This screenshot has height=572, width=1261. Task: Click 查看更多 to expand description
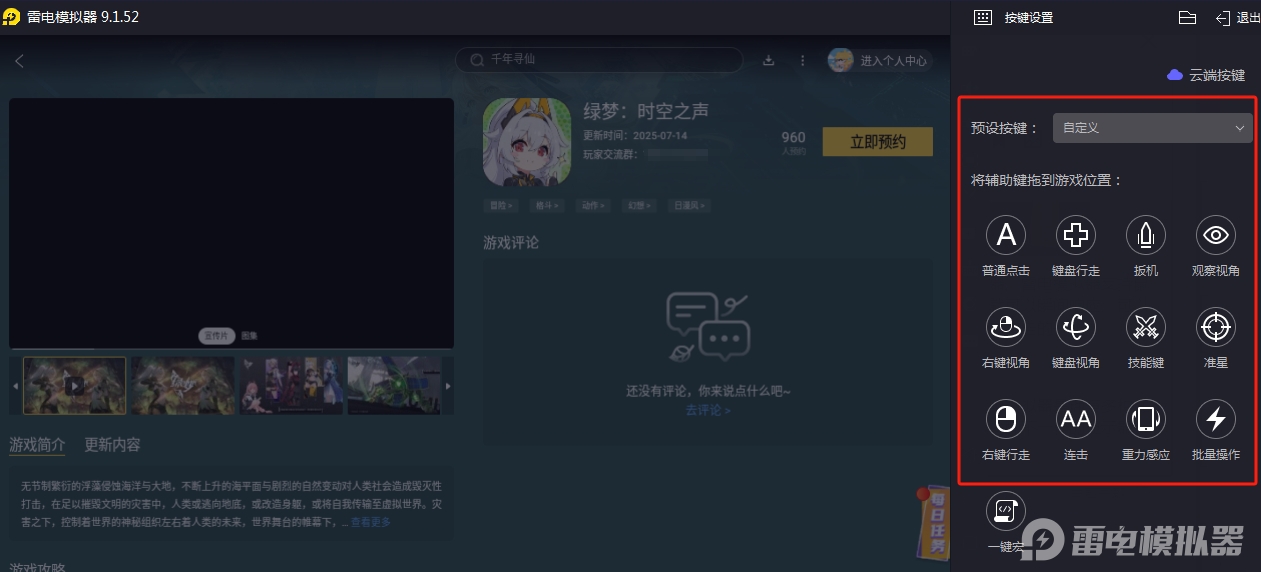(370, 522)
